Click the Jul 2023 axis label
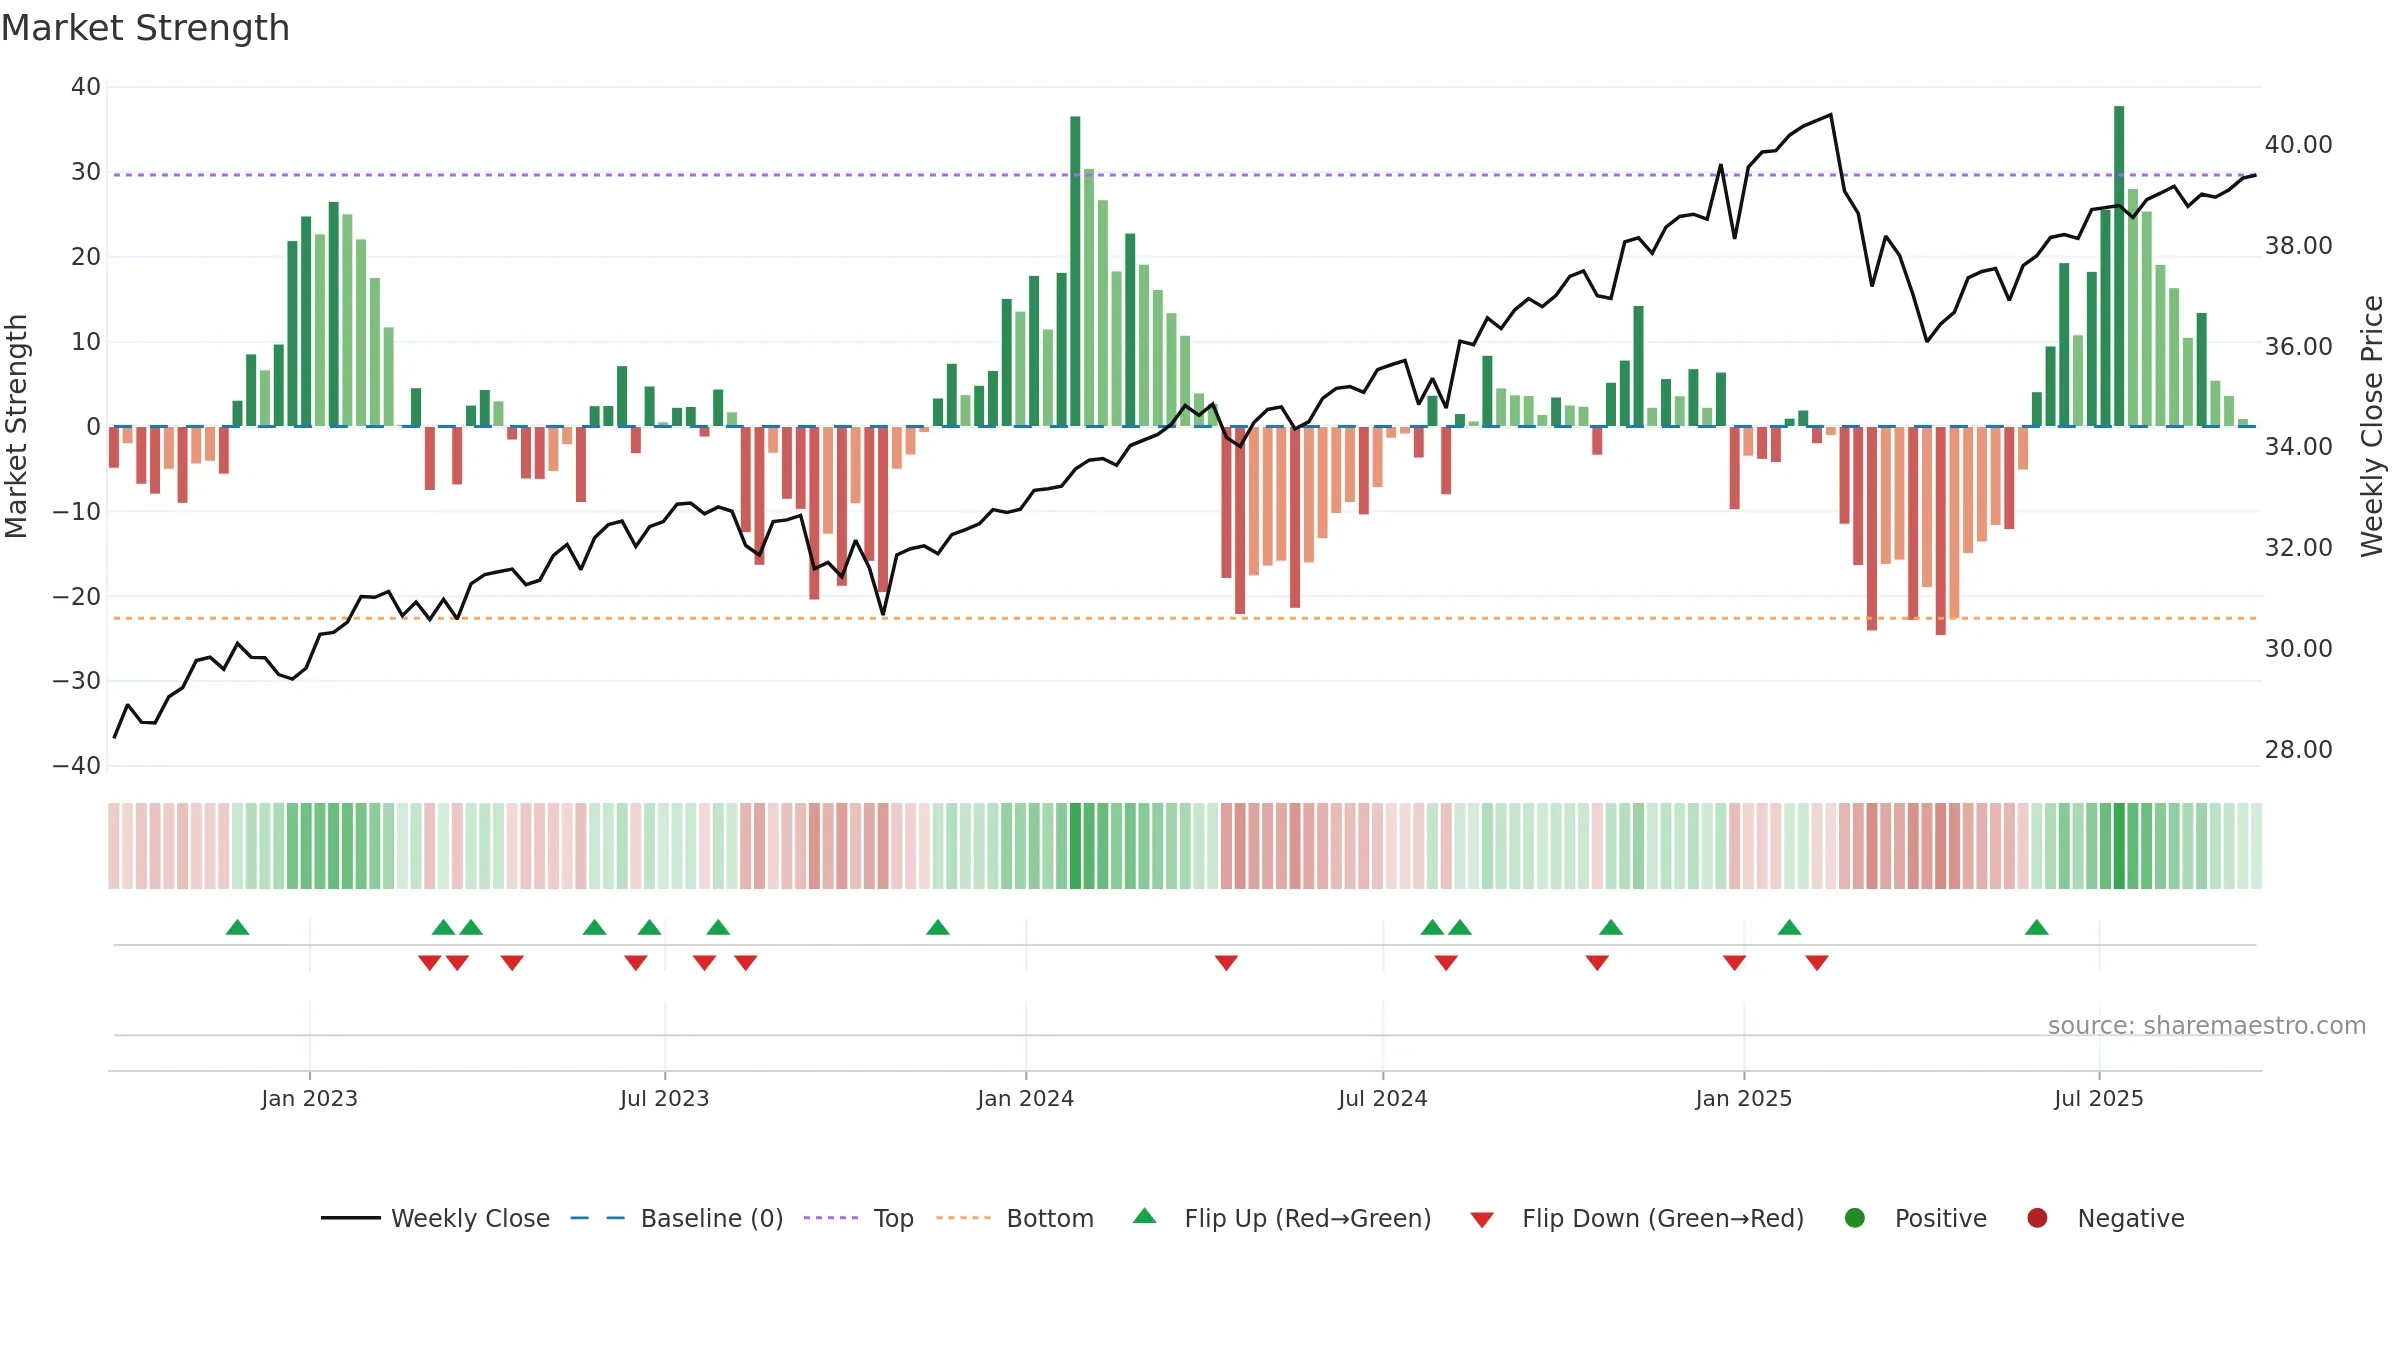This screenshot has height=1350, width=2400. tap(664, 1098)
